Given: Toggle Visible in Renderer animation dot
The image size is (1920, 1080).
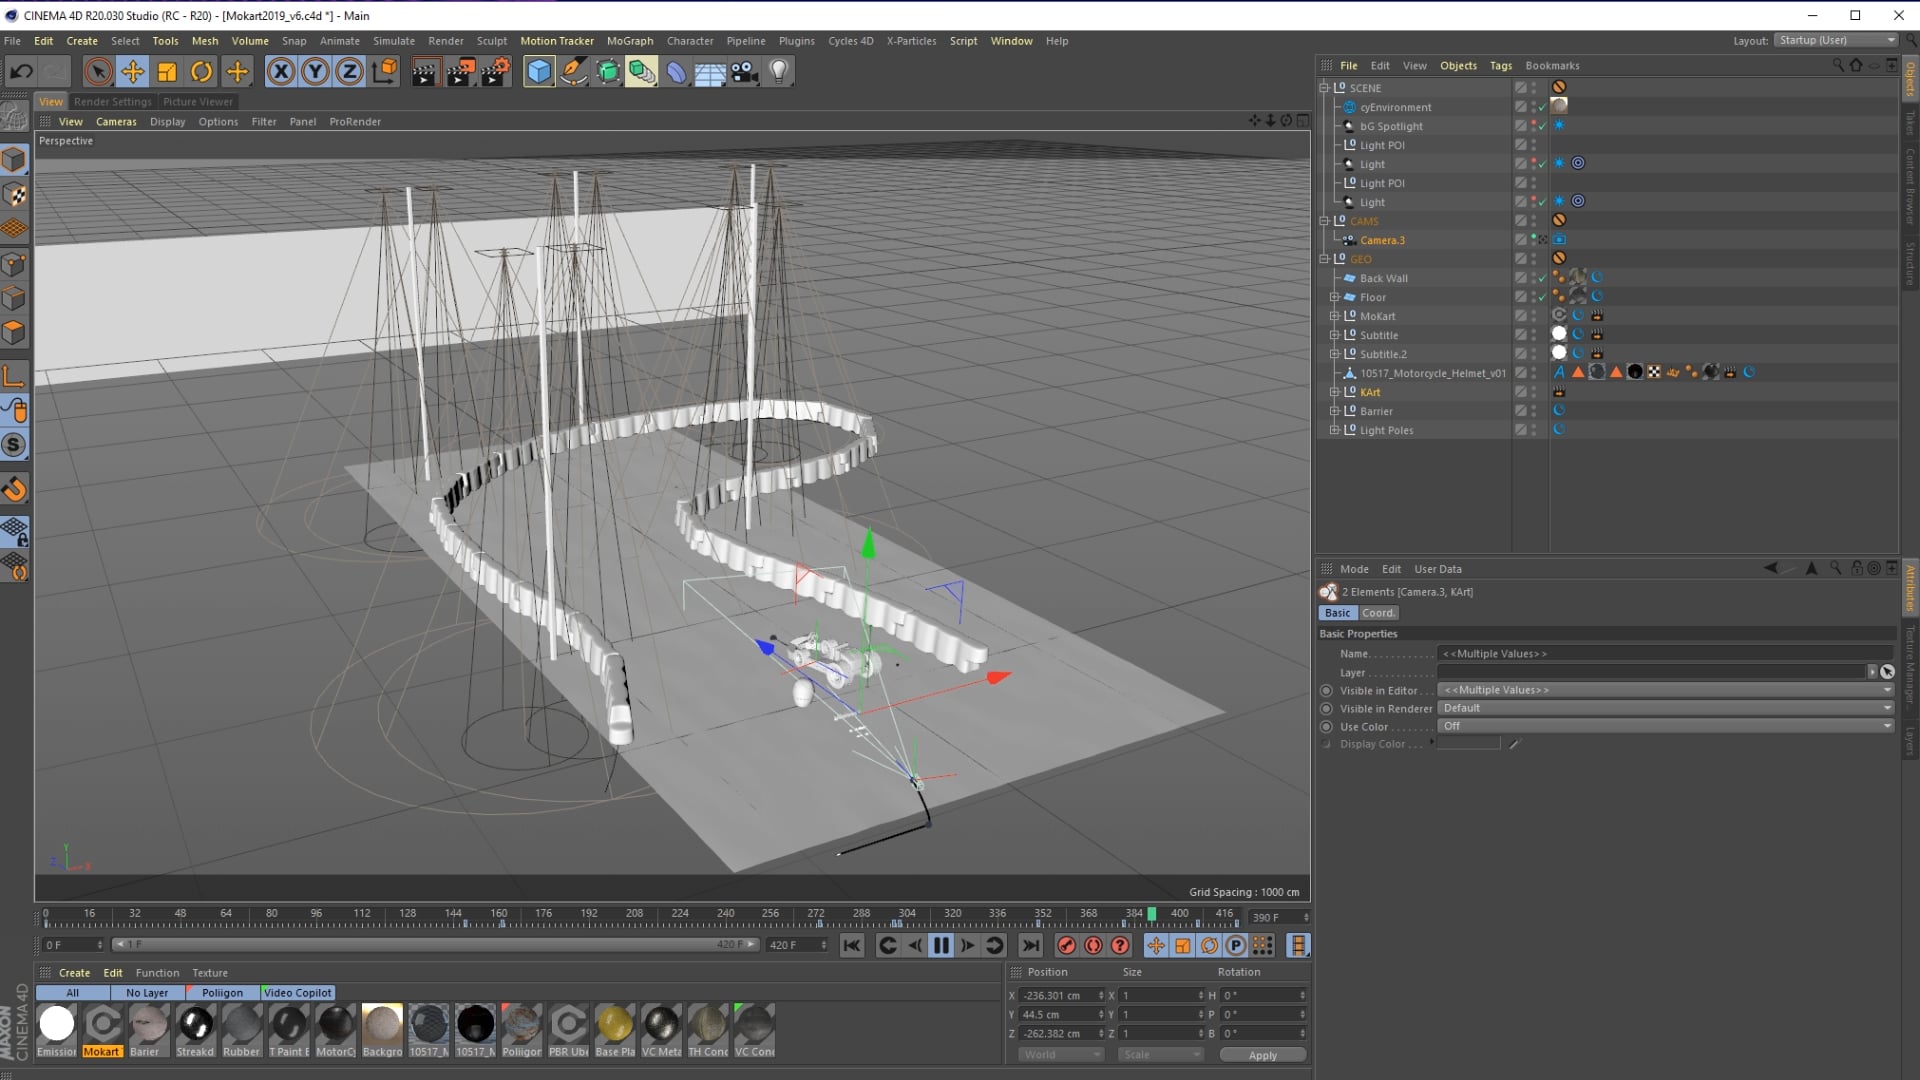Looking at the screenshot, I should [x=1327, y=708].
